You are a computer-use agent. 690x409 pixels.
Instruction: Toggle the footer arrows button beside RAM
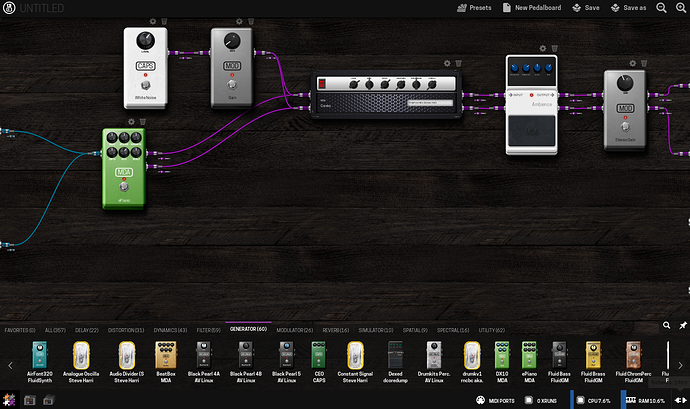[681, 400]
